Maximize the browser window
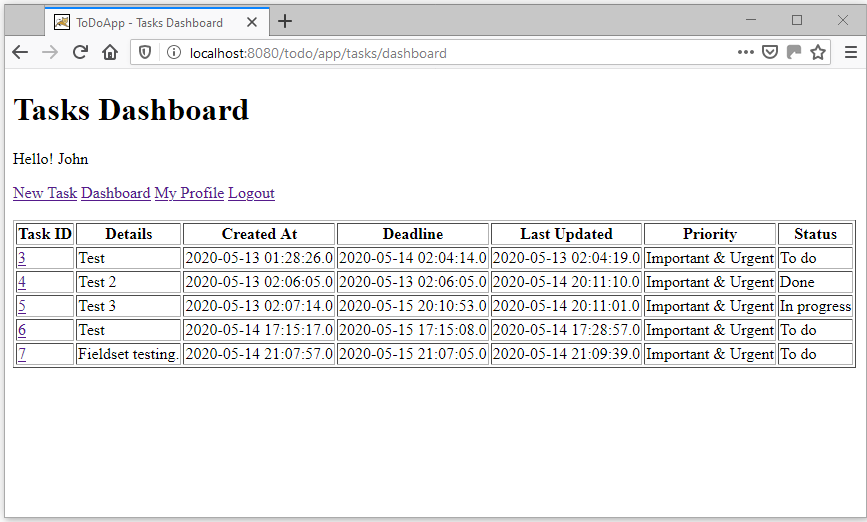Image resolution: width=867 pixels, height=522 pixels. coord(797,20)
